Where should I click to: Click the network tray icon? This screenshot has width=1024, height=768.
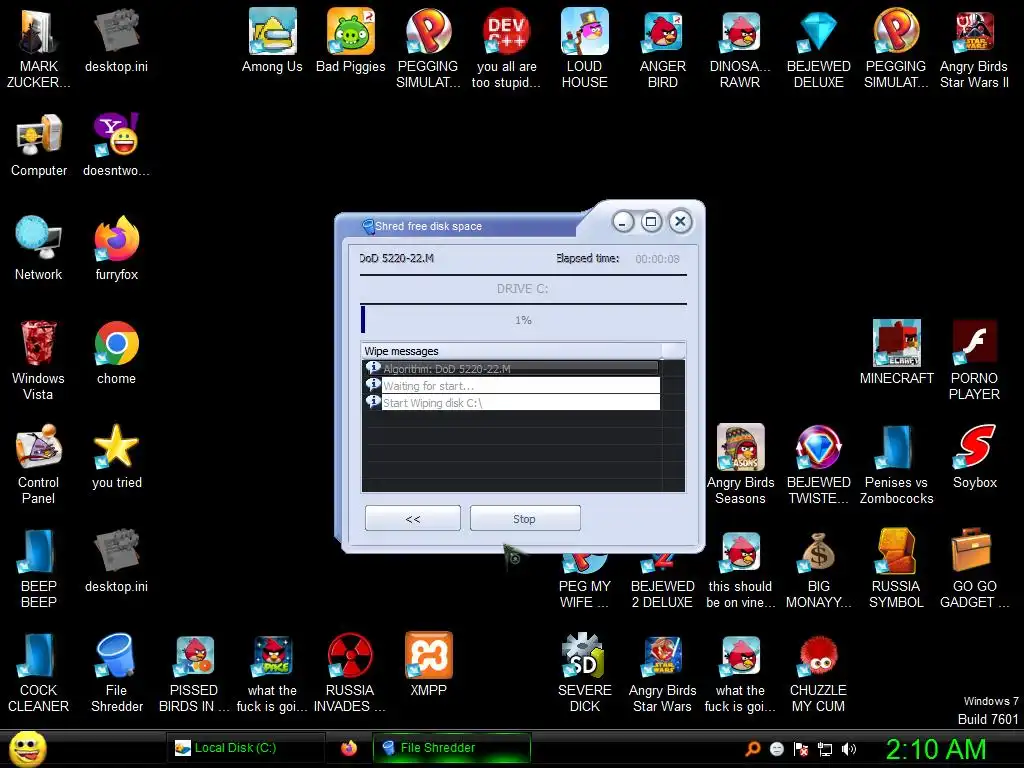coord(825,749)
